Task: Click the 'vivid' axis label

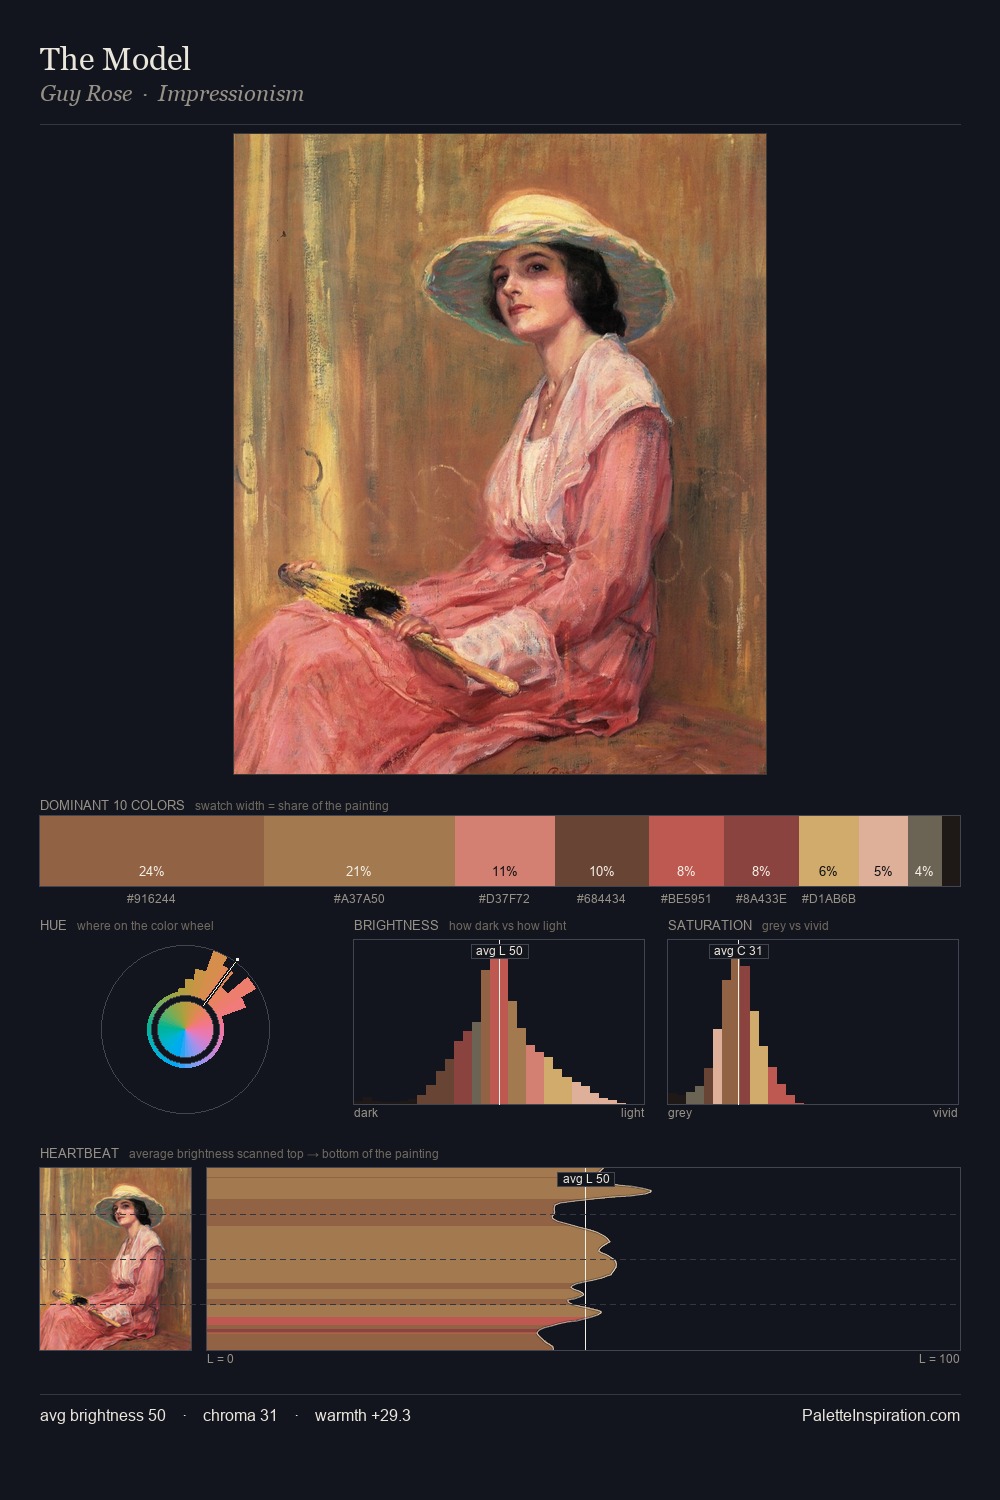Action: click(945, 1113)
